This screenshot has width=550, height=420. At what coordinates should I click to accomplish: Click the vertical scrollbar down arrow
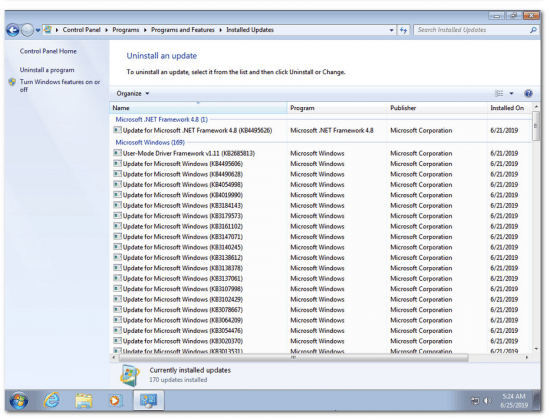(x=536, y=349)
